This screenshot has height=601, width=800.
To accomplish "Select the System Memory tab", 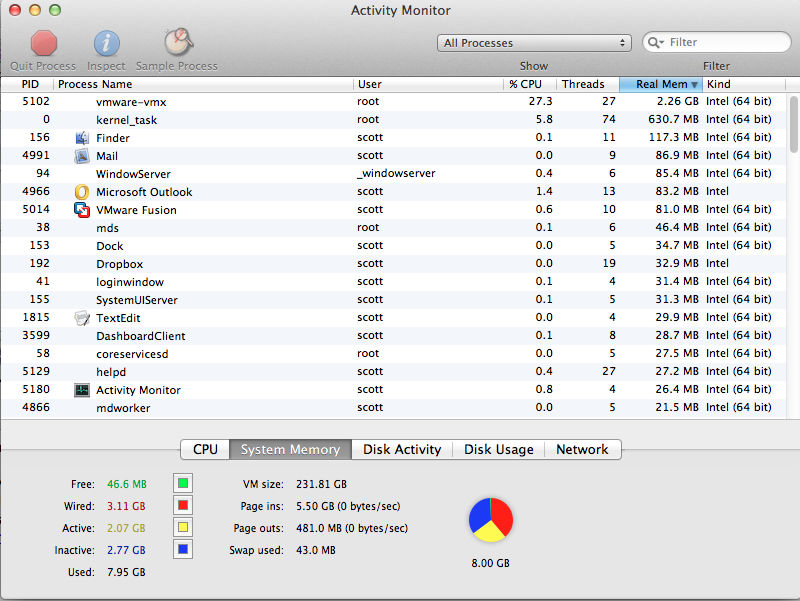I will point(290,449).
